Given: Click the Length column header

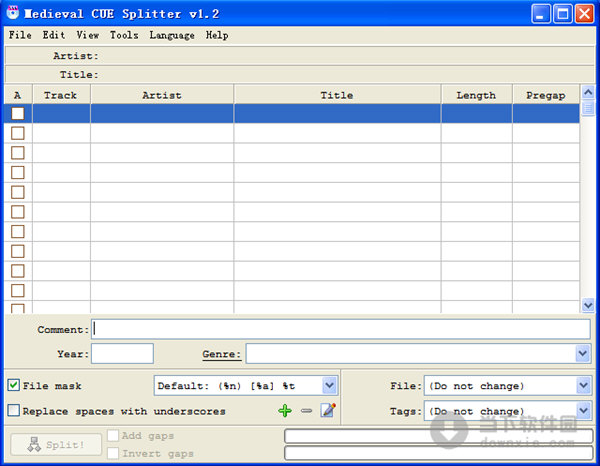Looking at the screenshot, I should (x=476, y=95).
